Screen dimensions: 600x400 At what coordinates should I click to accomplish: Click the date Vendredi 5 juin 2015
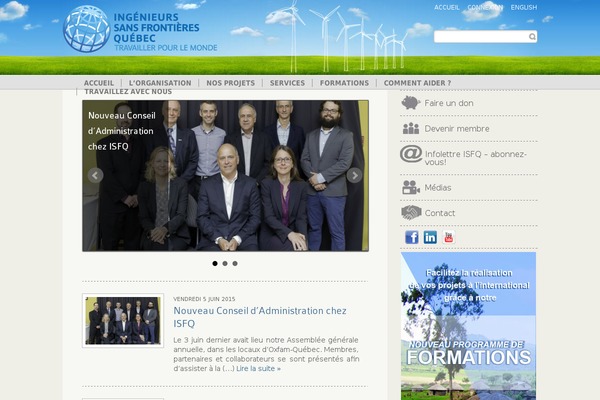(x=204, y=299)
